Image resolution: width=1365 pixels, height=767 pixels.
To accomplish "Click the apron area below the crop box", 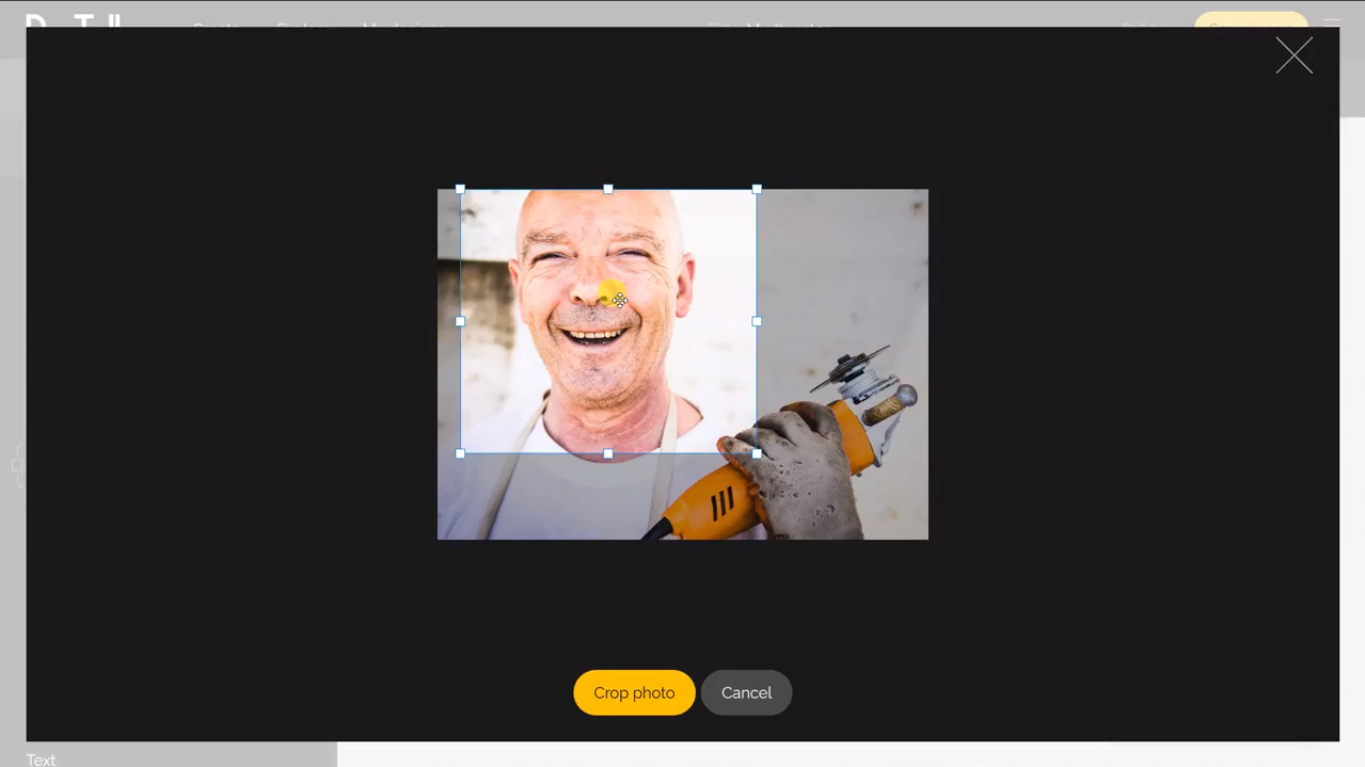I will [x=560, y=495].
